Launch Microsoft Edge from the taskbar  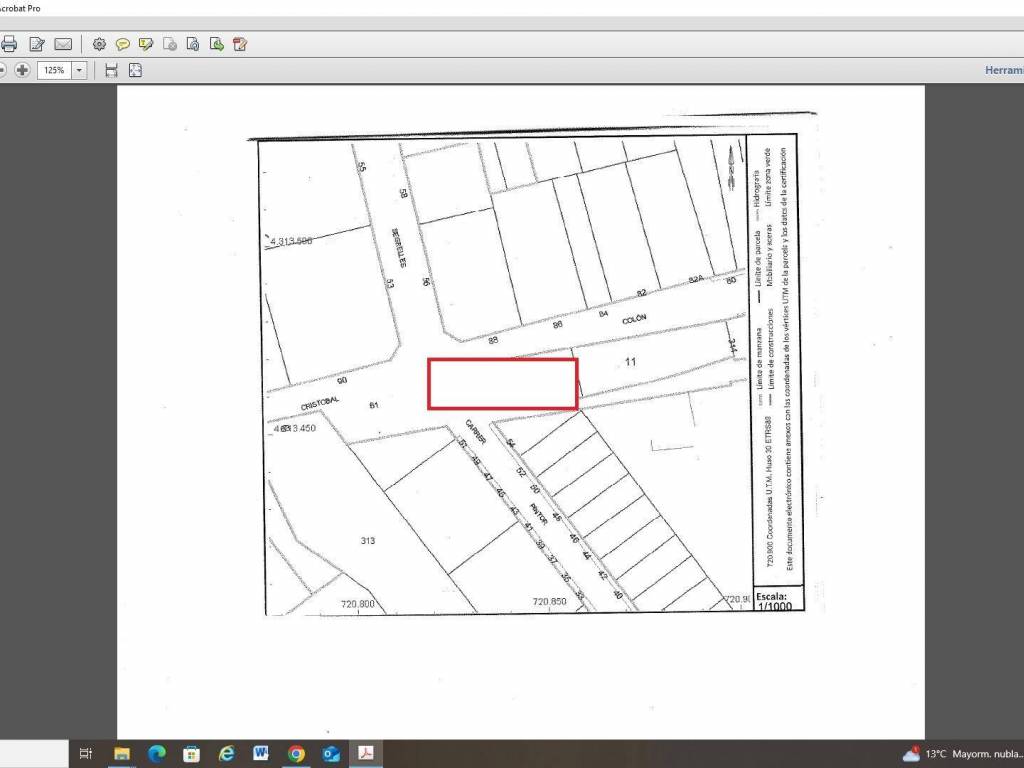pos(157,754)
